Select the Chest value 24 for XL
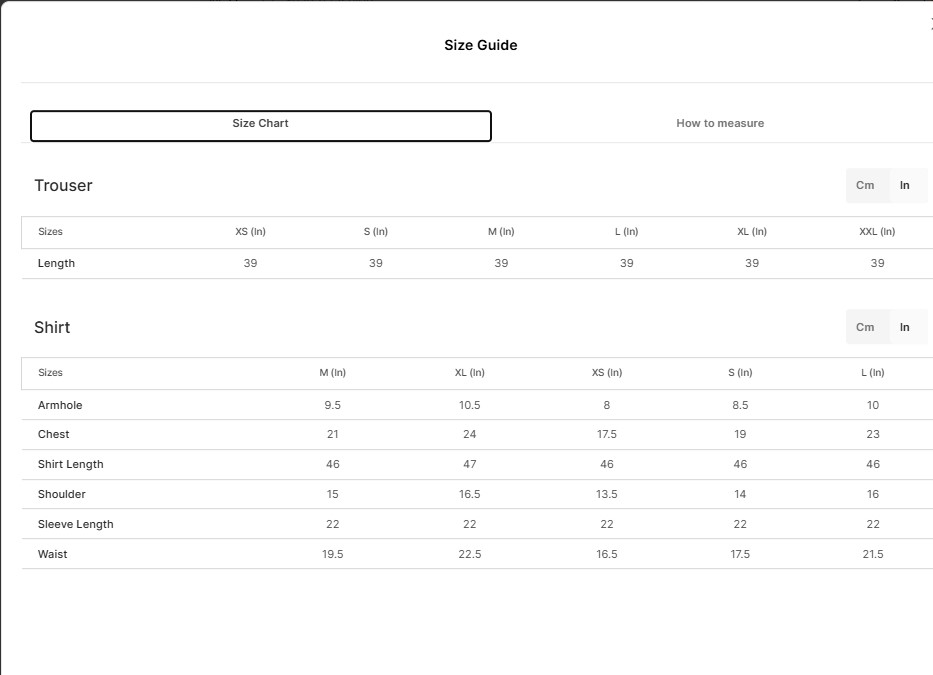This screenshot has height=675, width=933. click(x=469, y=435)
